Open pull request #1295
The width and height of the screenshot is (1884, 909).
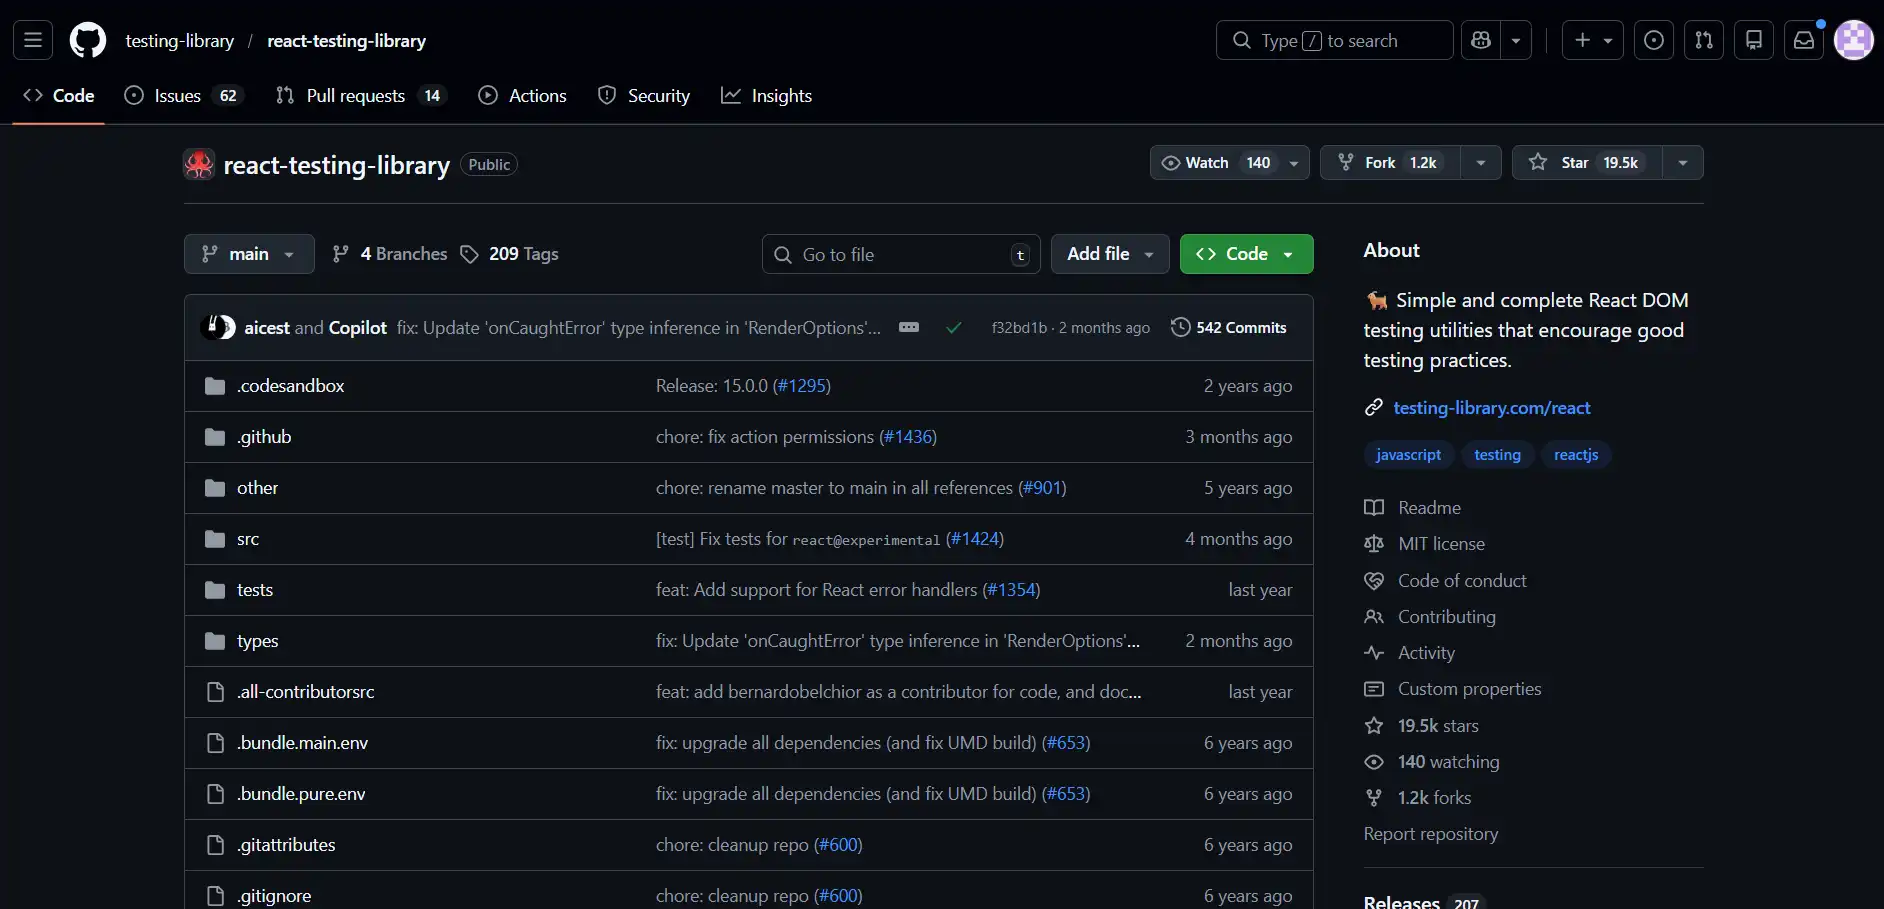(x=802, y=385)
